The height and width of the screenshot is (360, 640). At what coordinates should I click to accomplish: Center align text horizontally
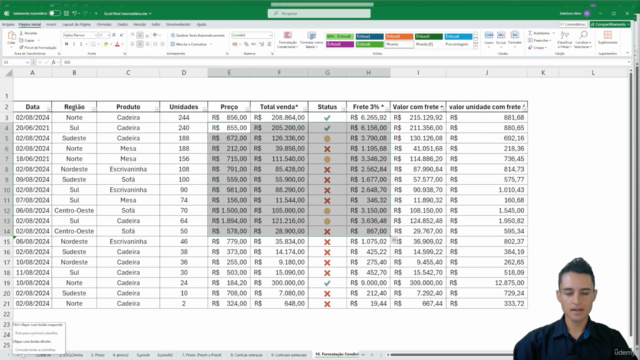(x=140, y=44)
